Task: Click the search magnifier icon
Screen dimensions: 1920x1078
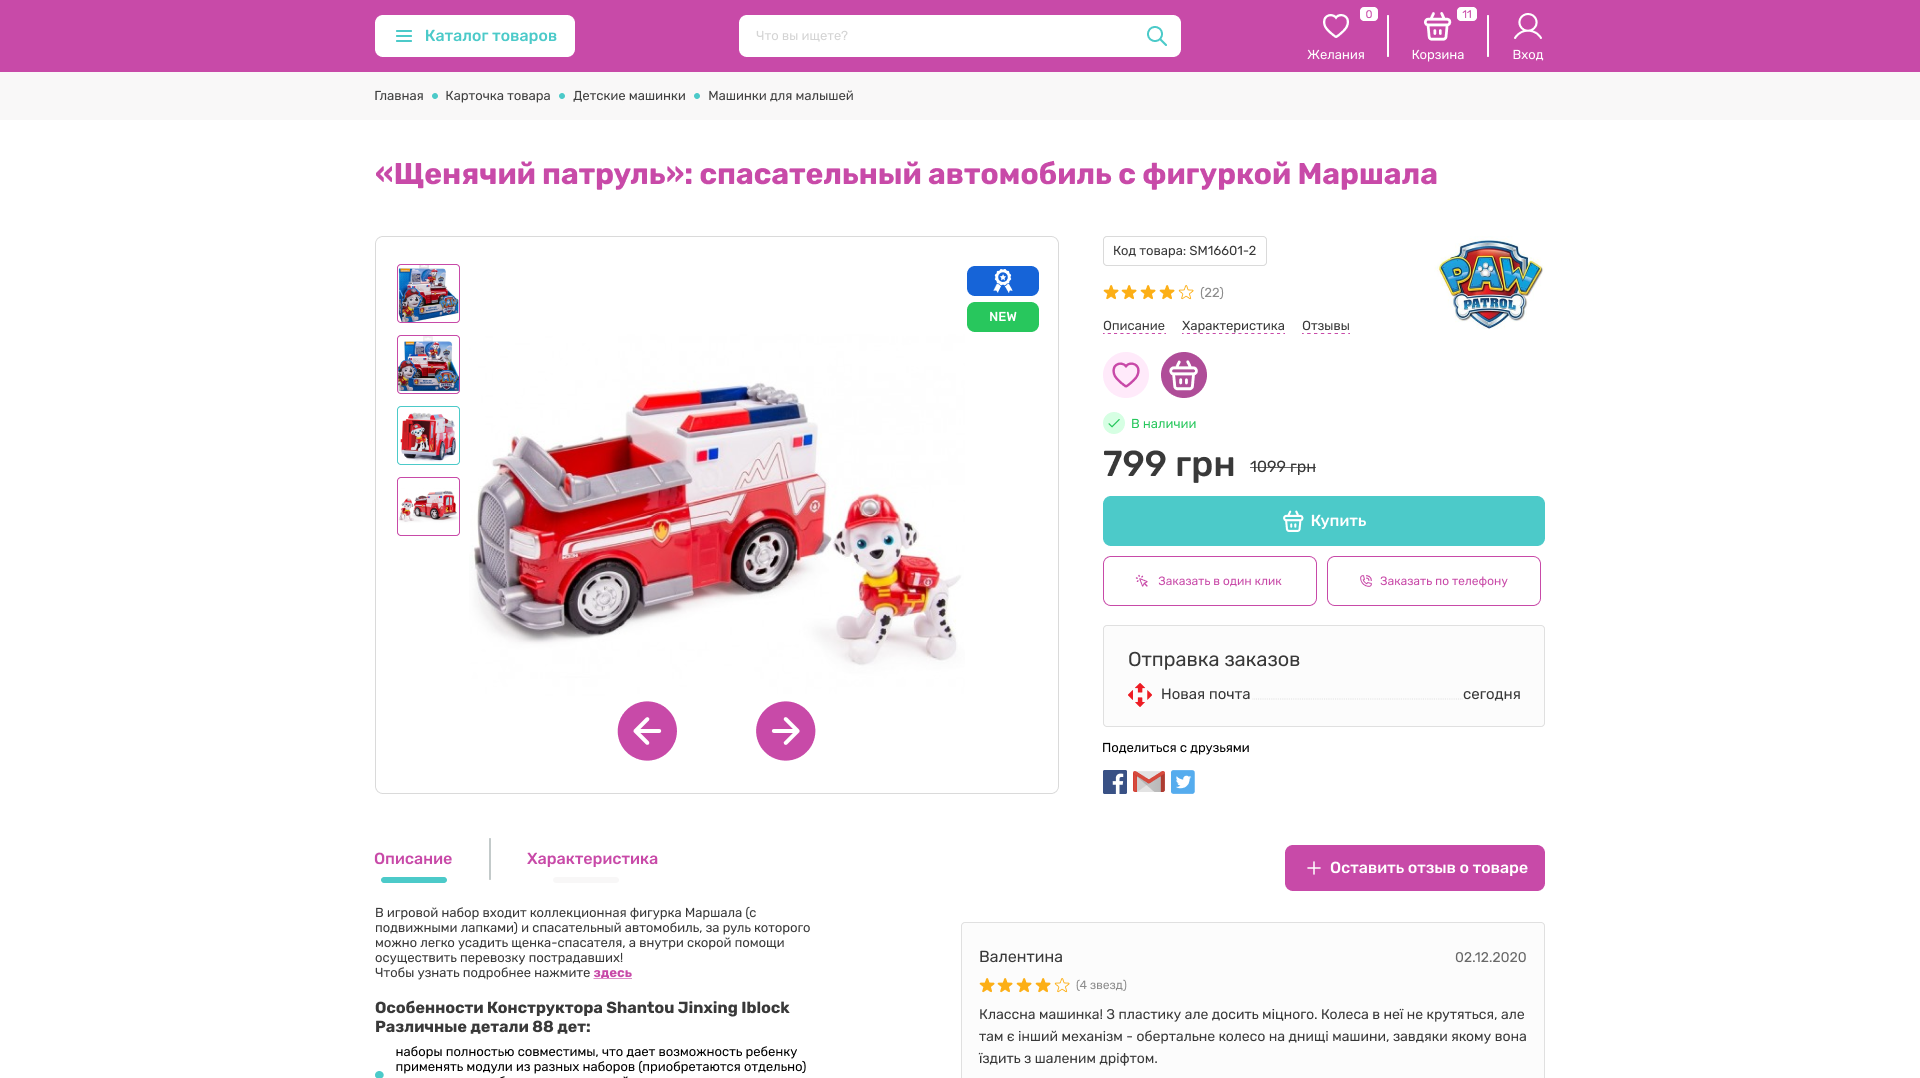Action: coord(1156,36)
